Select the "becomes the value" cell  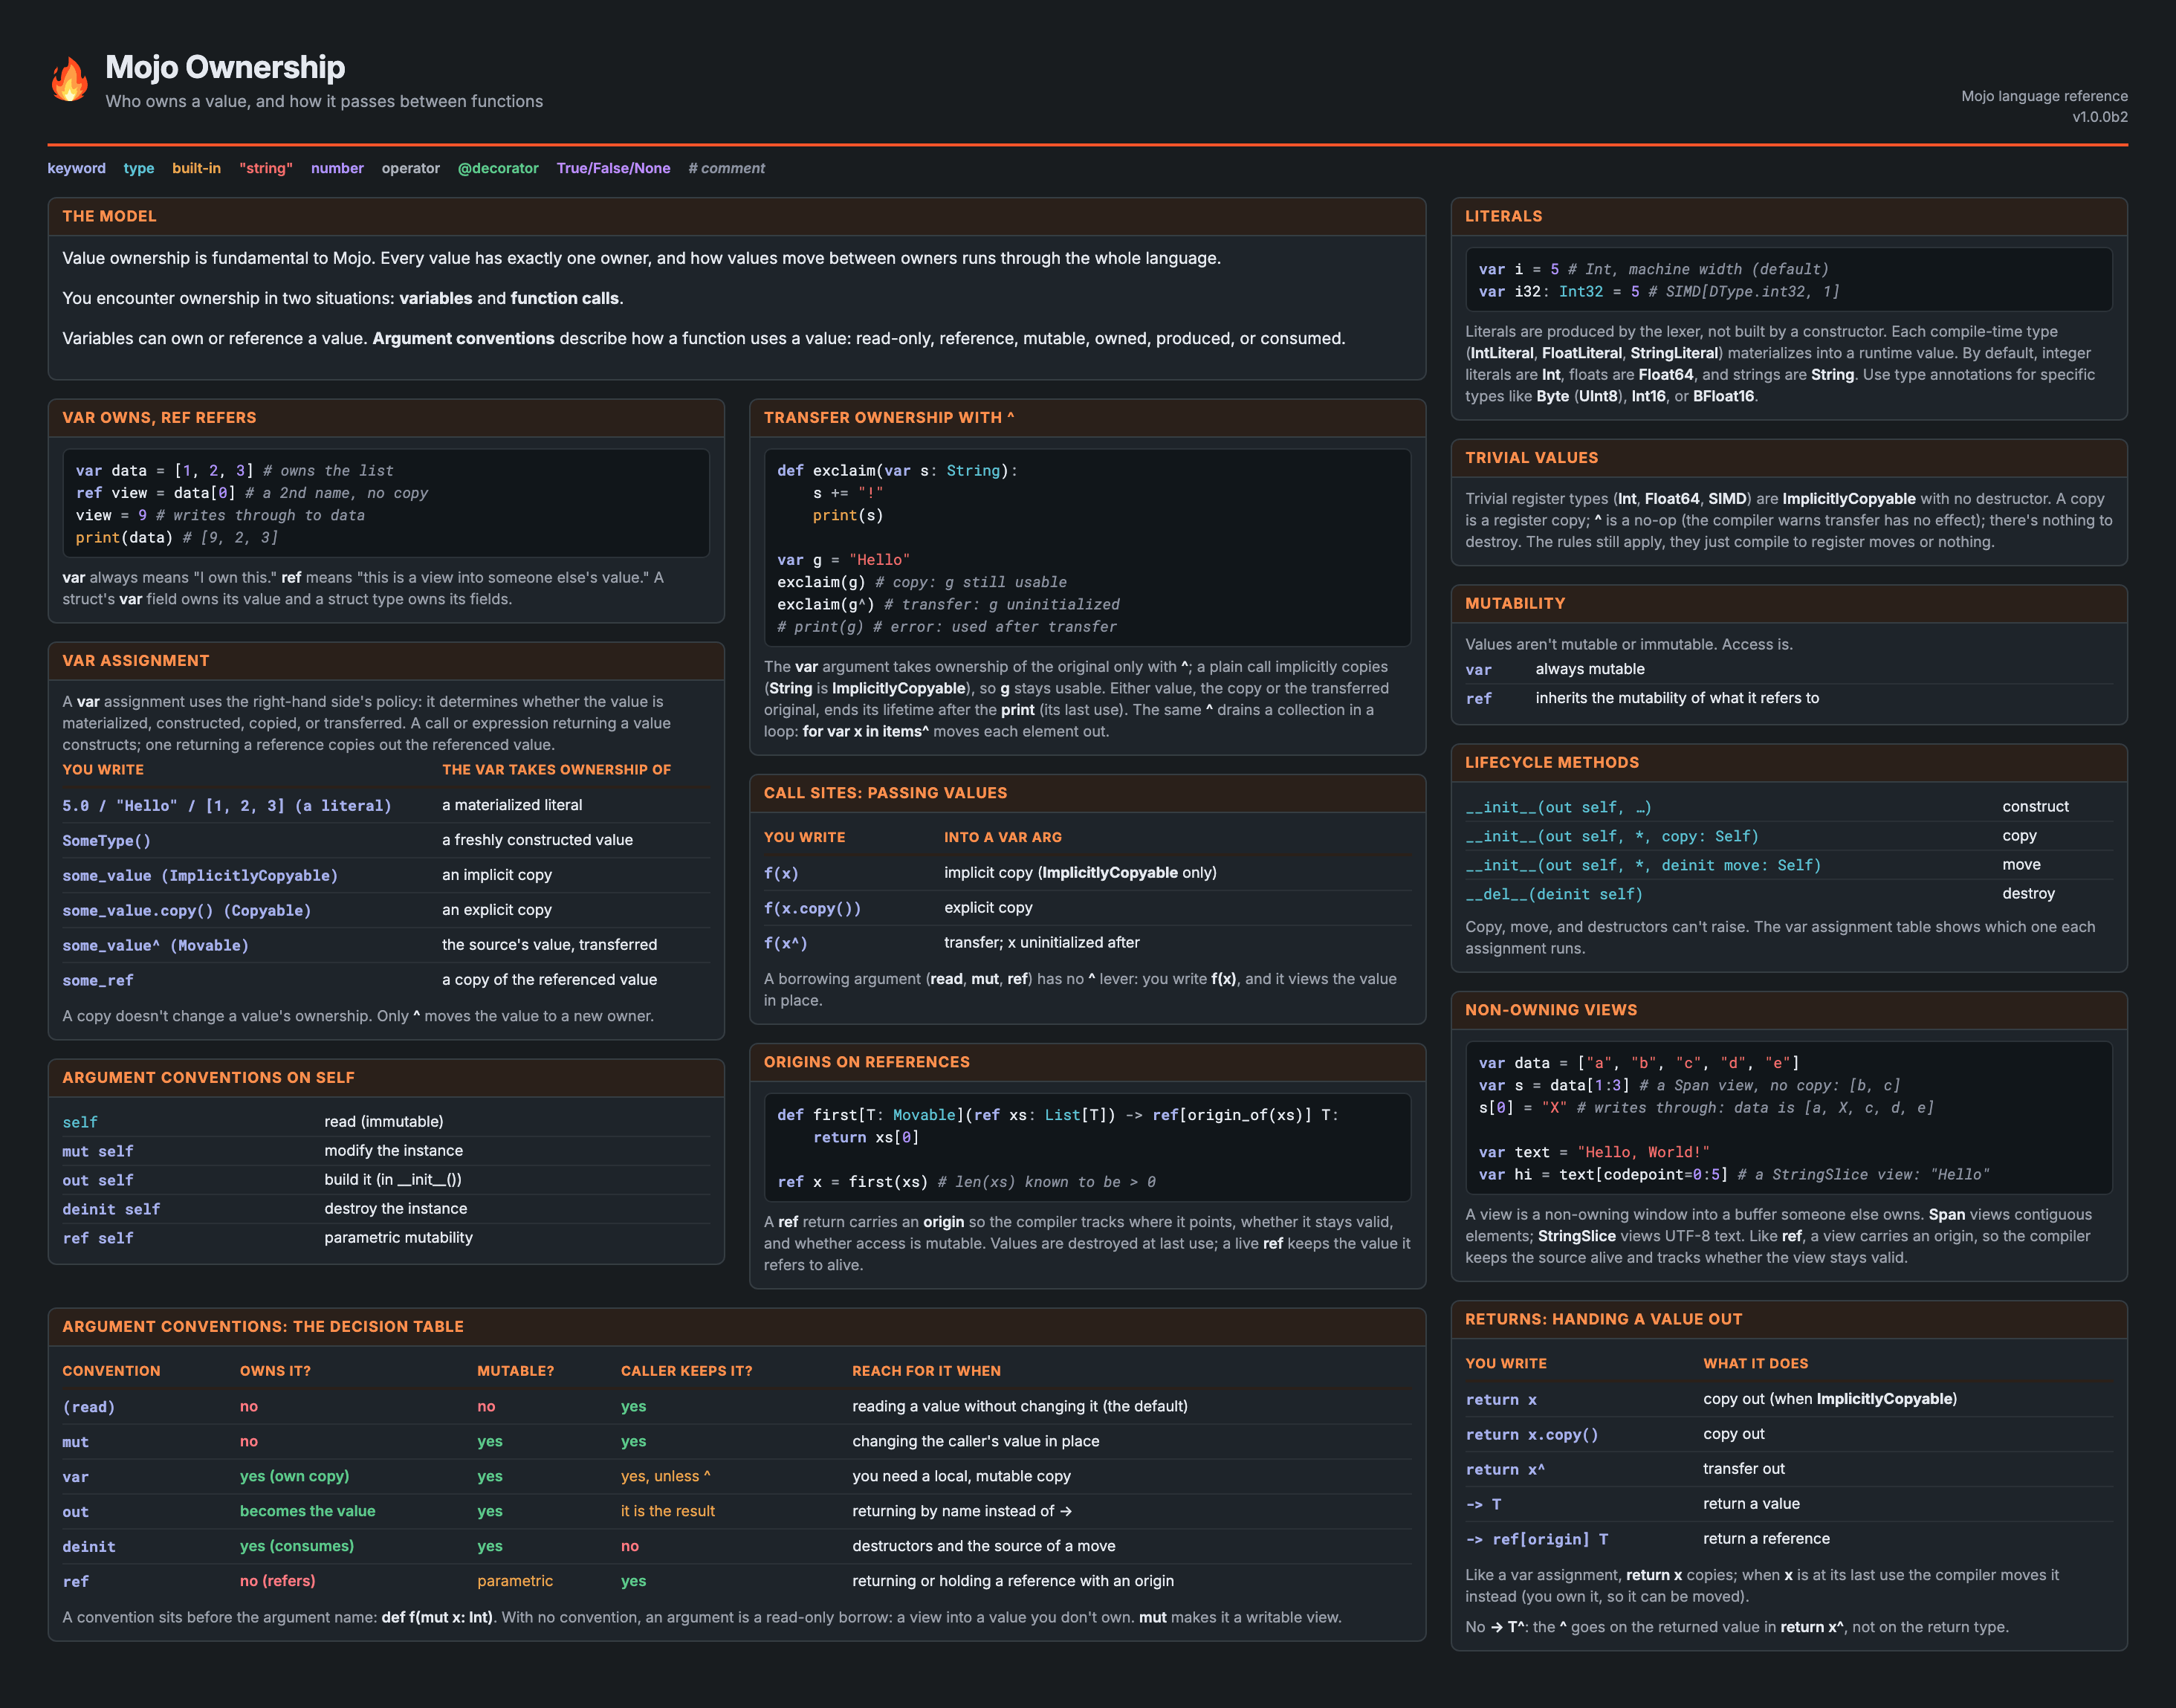[x=307, y=1511]
